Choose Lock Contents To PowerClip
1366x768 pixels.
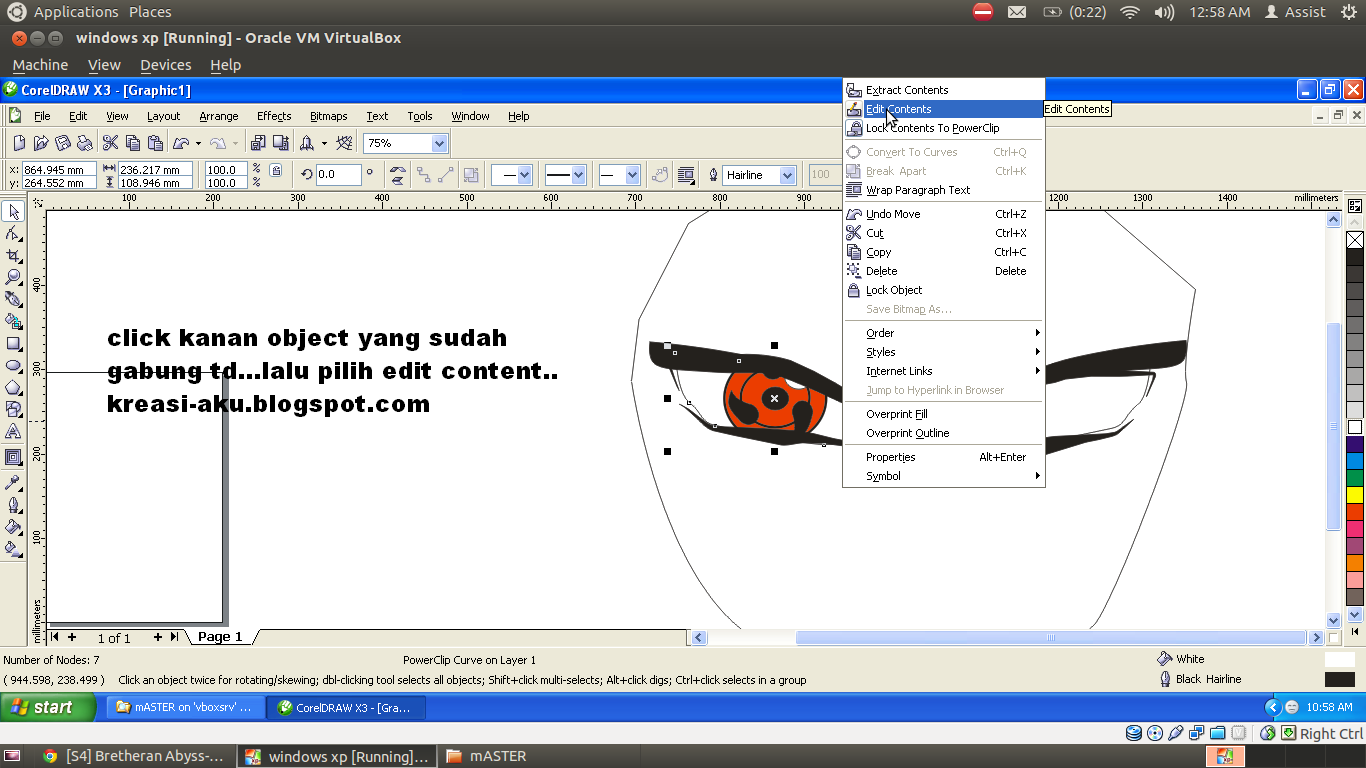click(x=943, y=128)
